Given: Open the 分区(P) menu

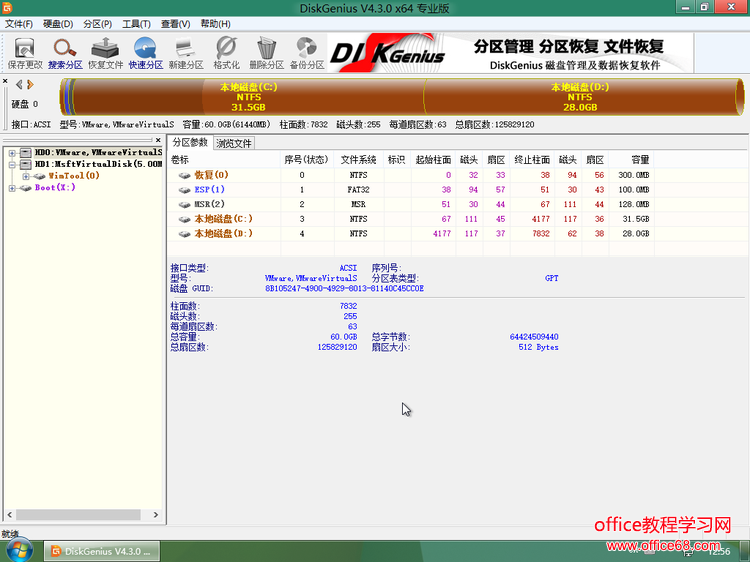Looking at the screenshot, I should (97, 24).
